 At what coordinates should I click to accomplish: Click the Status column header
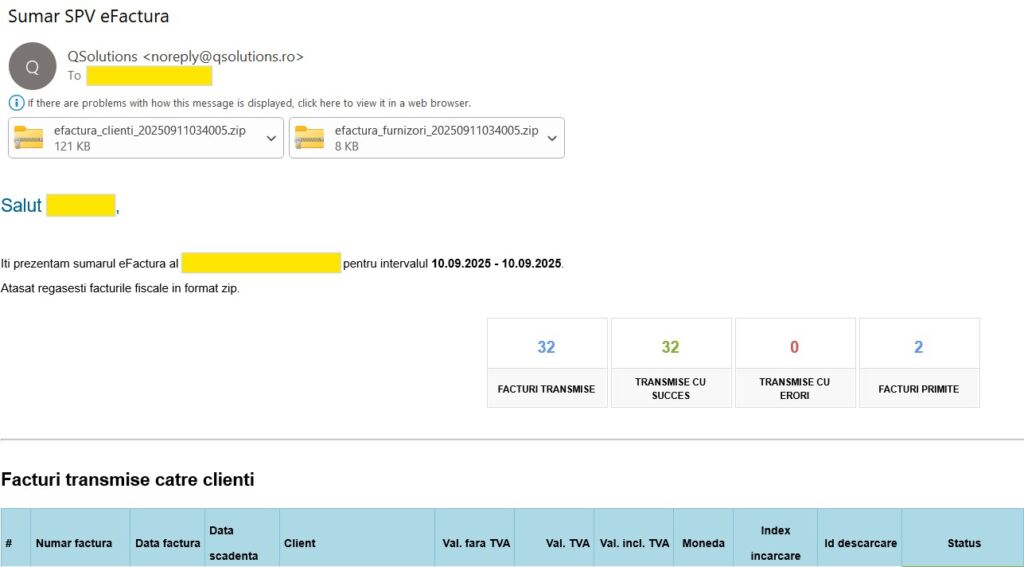tap(963, 543)
